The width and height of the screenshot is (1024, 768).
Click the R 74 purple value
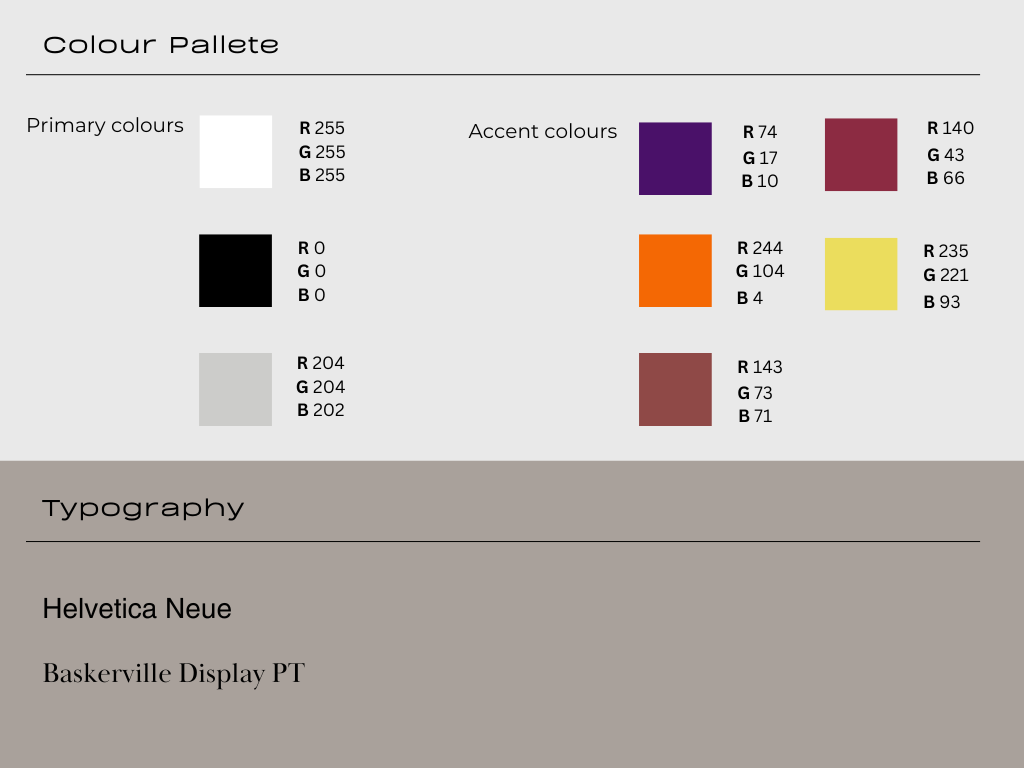click(760, 132)
